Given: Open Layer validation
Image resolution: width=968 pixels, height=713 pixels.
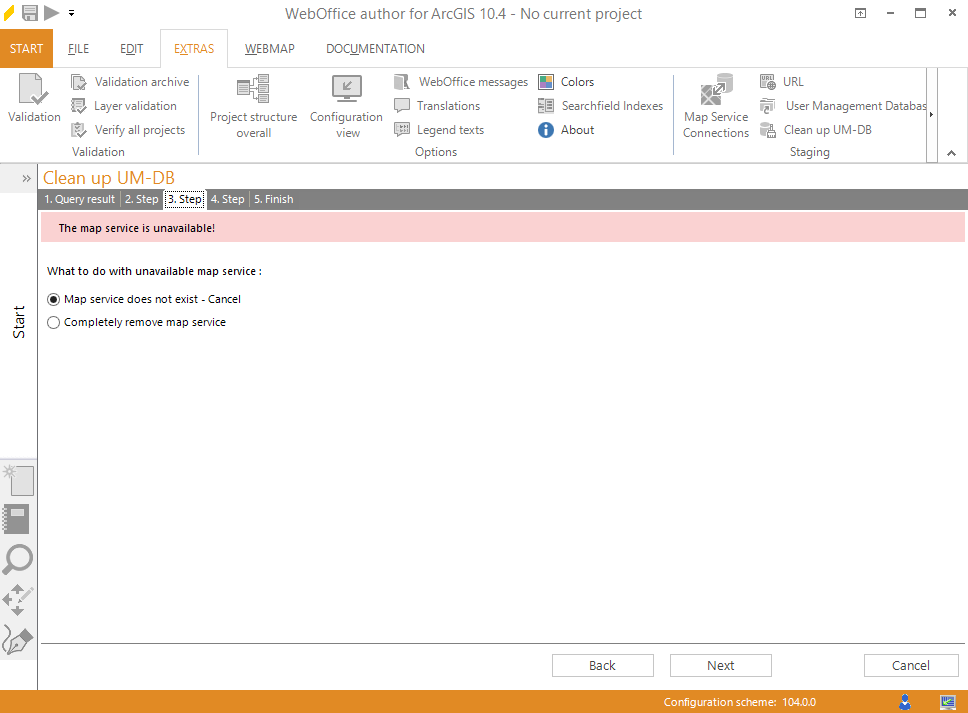Looking at the screenshot, I should pos(124,106).
